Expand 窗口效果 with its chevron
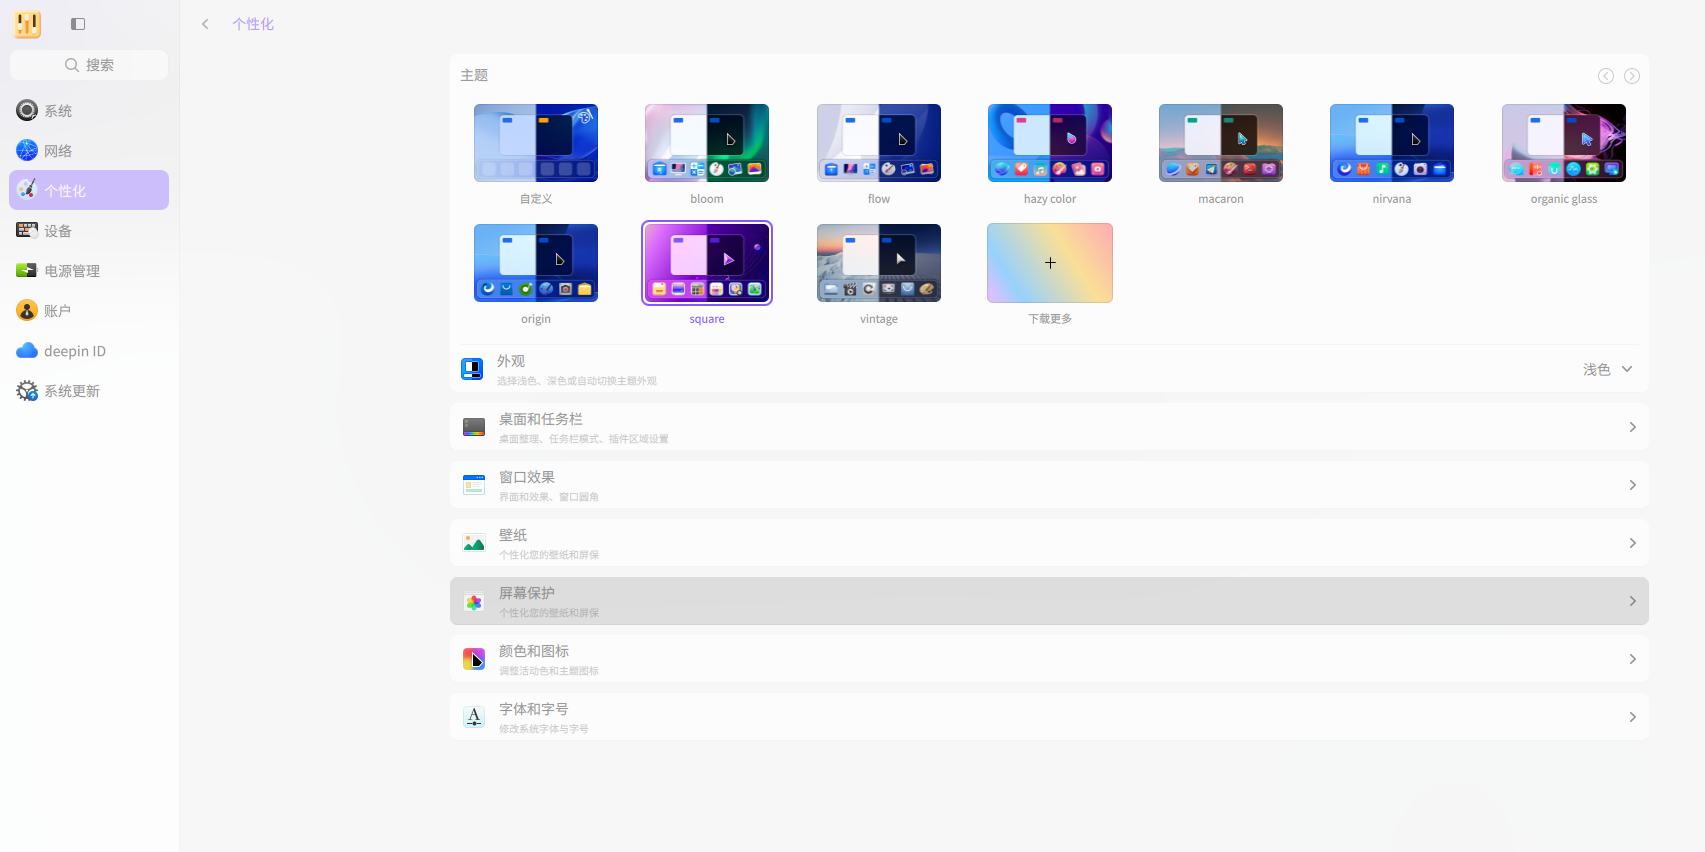Image resolution: width=1705 pixels, height=852 pixels. click(x=1632, y=485)
